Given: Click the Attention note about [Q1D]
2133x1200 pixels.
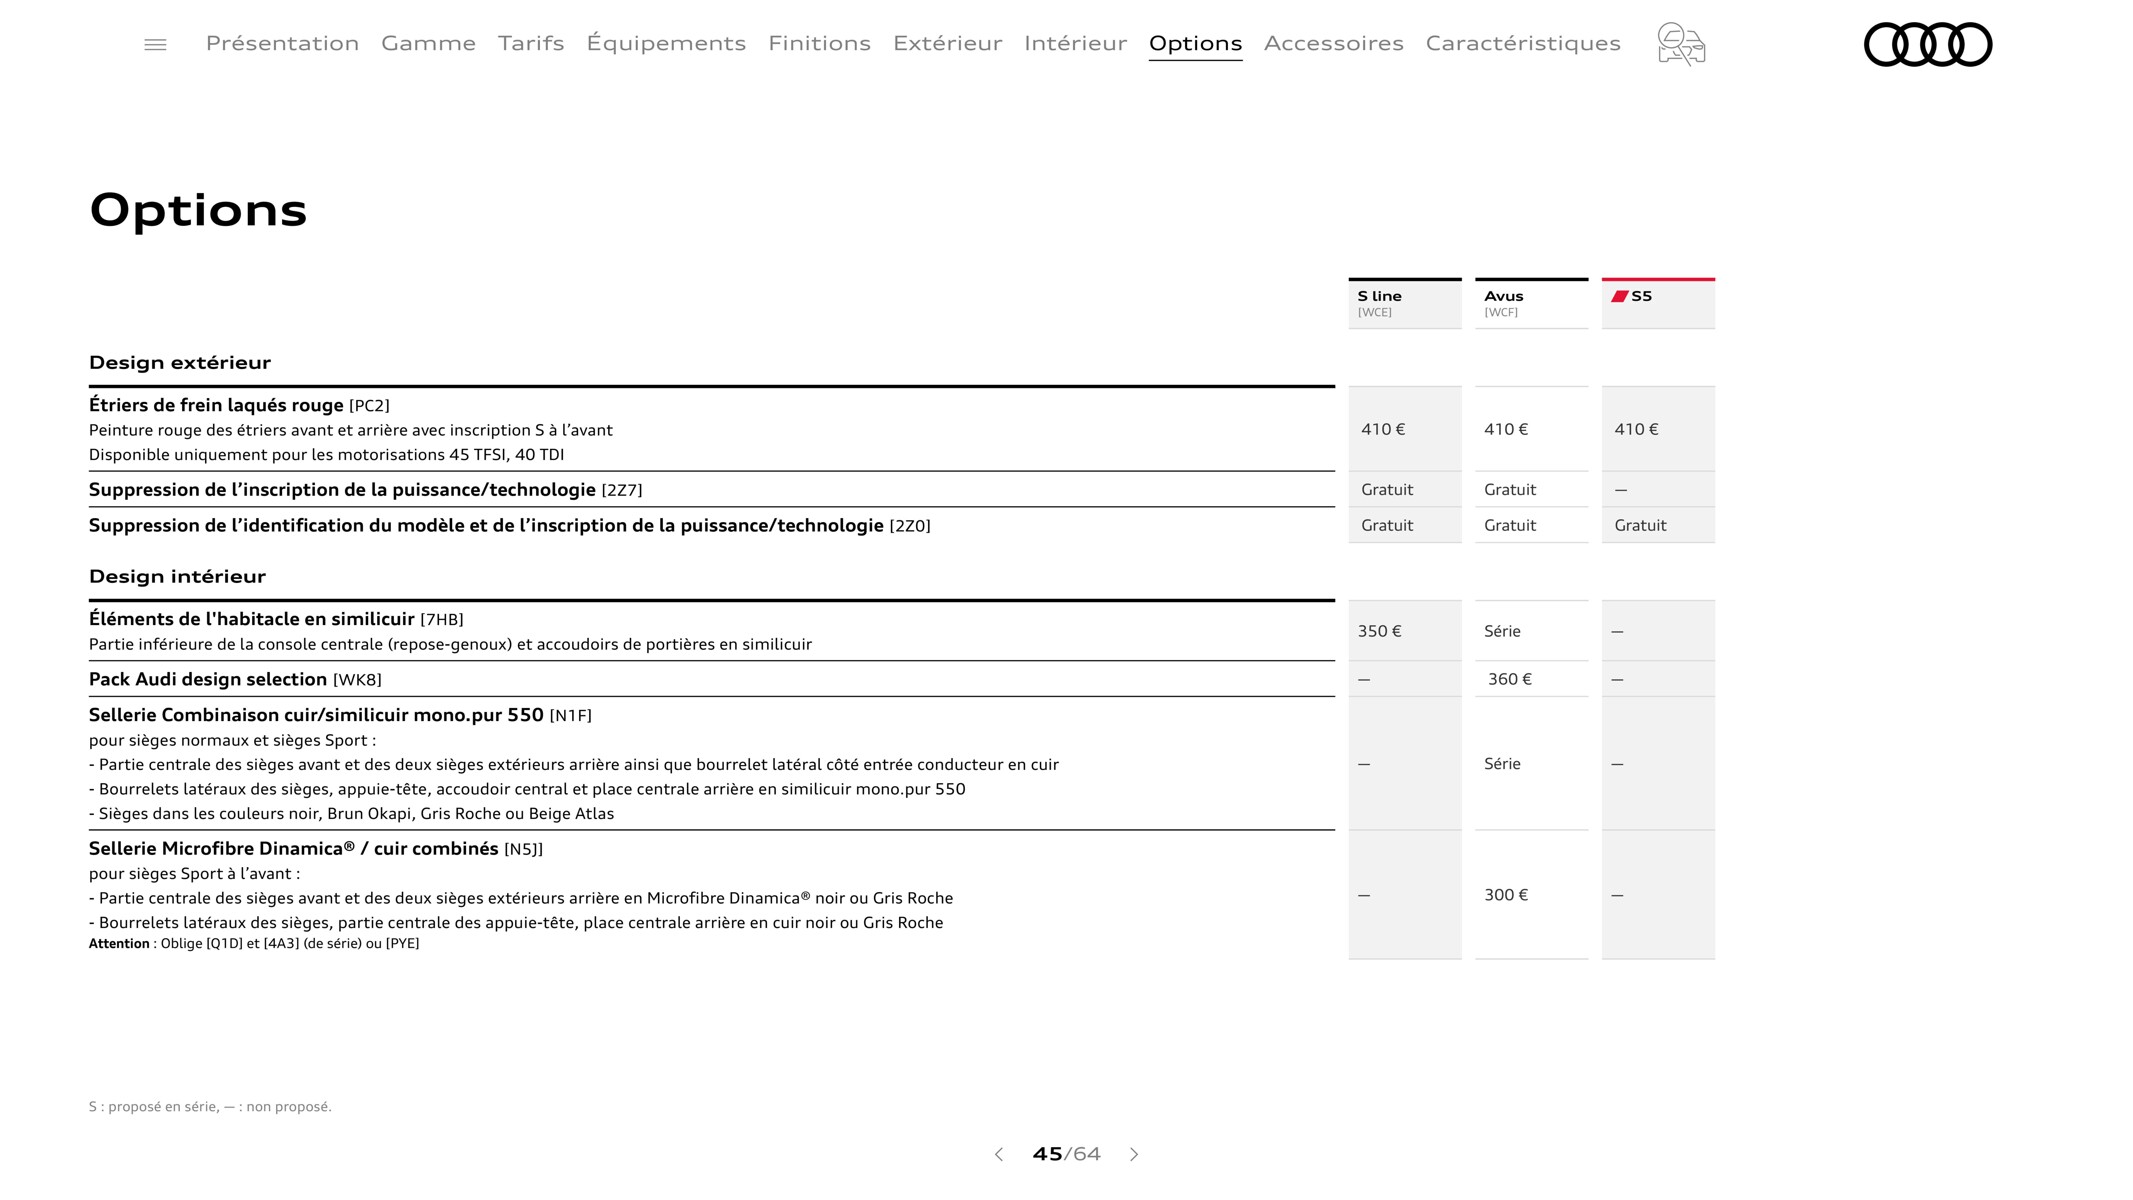Looking at the screenshot, I should [254, 943].
